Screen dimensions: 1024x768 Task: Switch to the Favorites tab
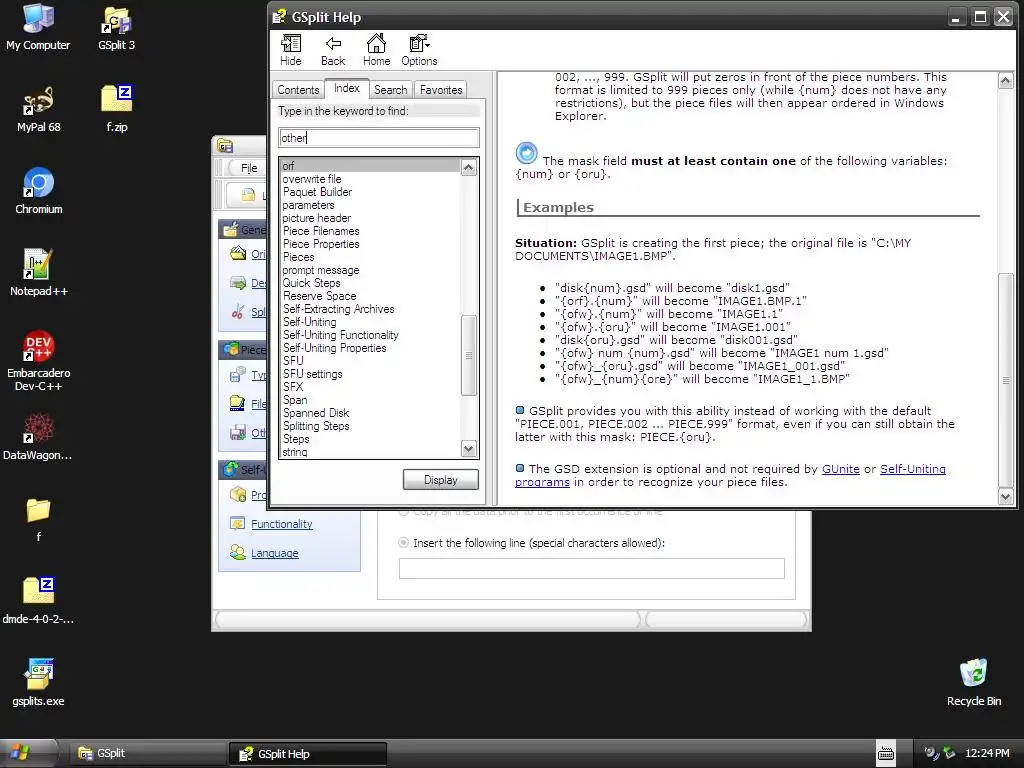441,90
